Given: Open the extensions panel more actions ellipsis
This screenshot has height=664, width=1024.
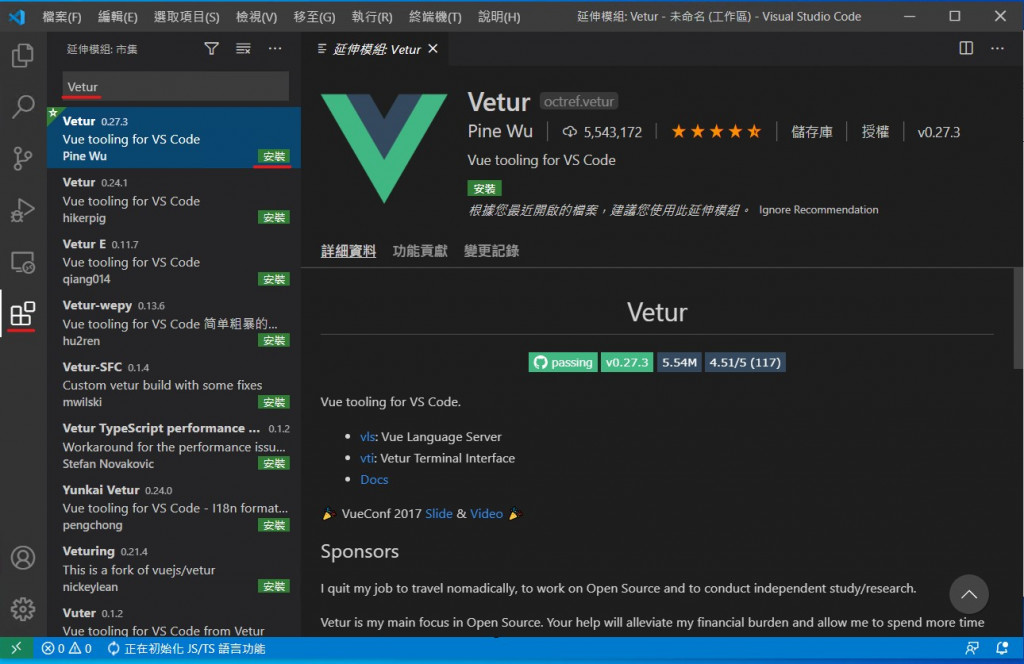Looking at the screenshot, I should coord(275,49).
